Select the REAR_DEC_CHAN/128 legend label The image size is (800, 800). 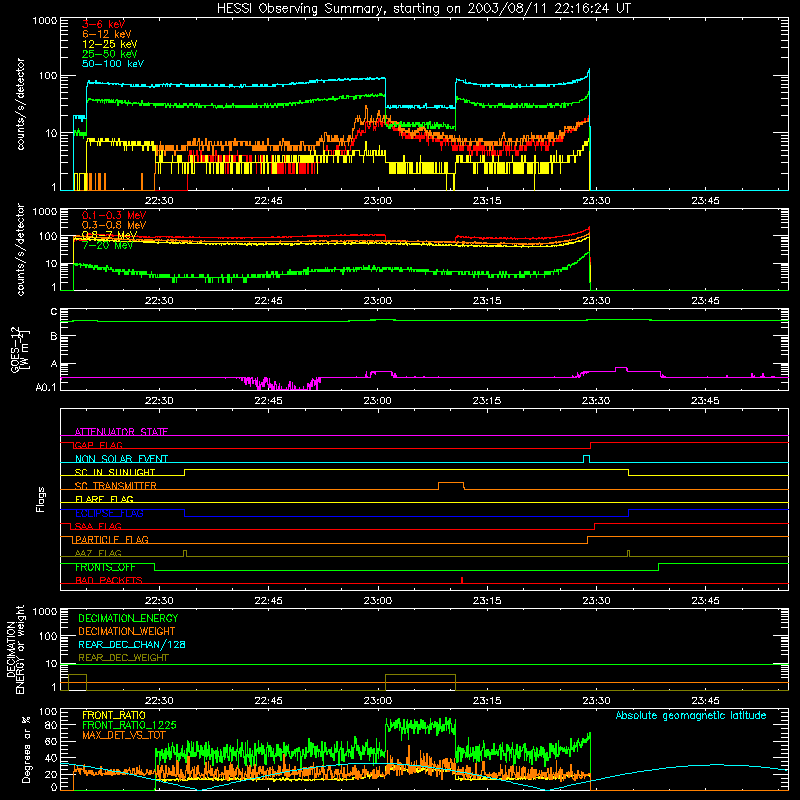coord(132,644)
